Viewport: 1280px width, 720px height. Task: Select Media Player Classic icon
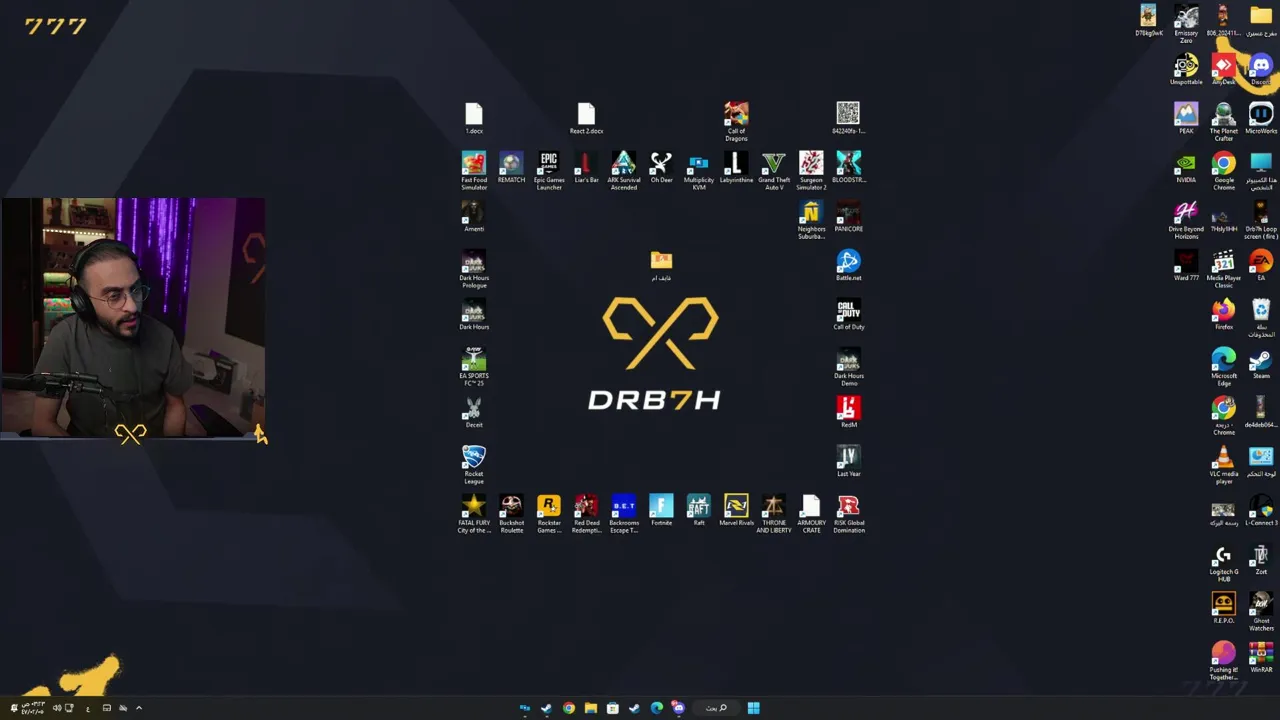click(1223, 268)
